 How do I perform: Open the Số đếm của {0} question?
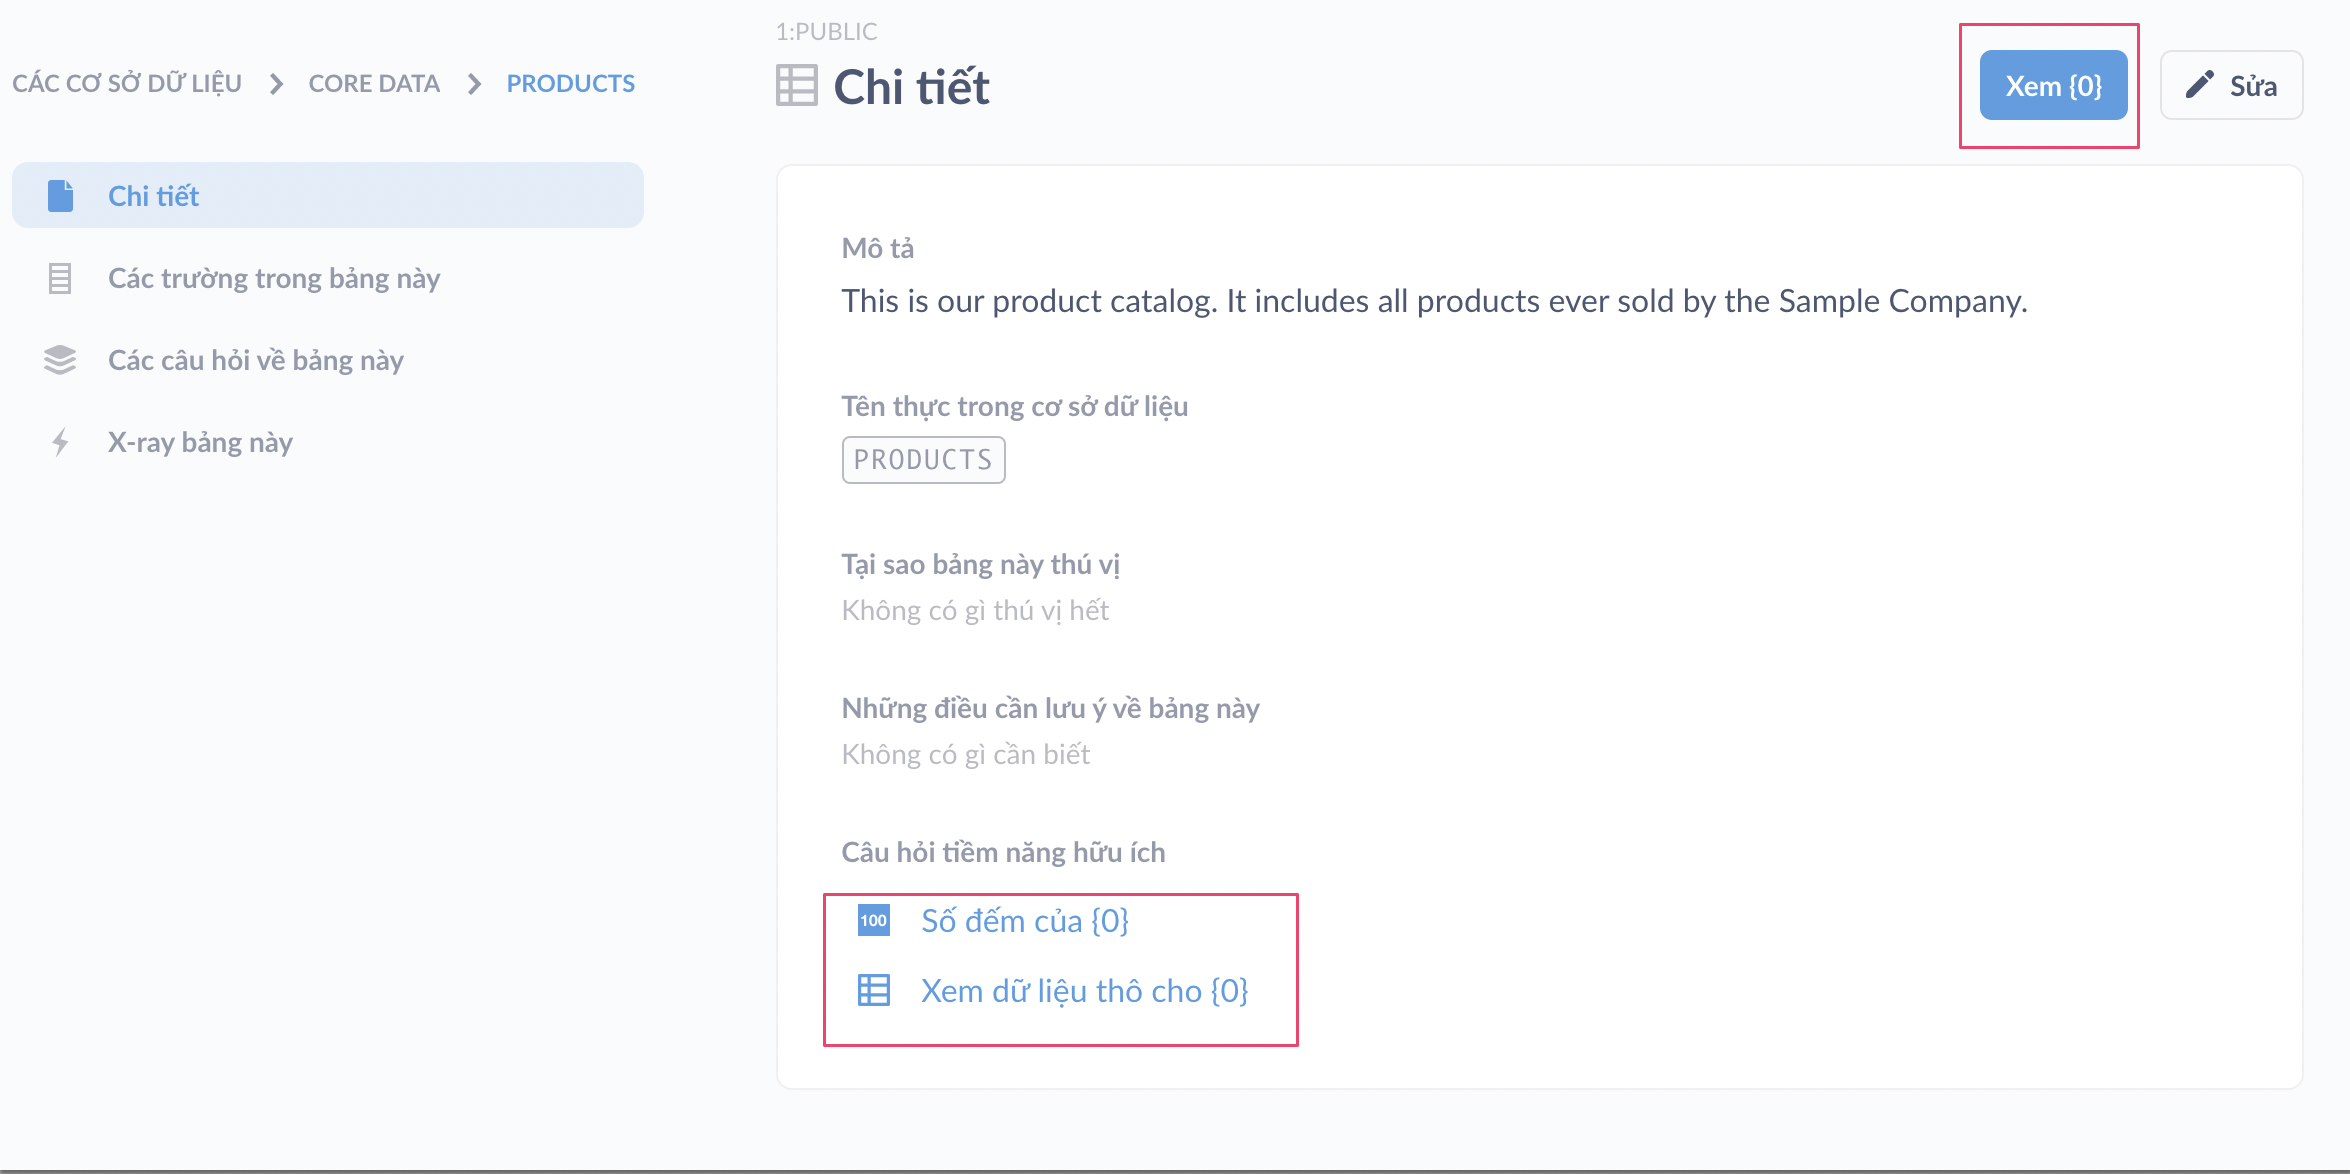point(1025,921)
